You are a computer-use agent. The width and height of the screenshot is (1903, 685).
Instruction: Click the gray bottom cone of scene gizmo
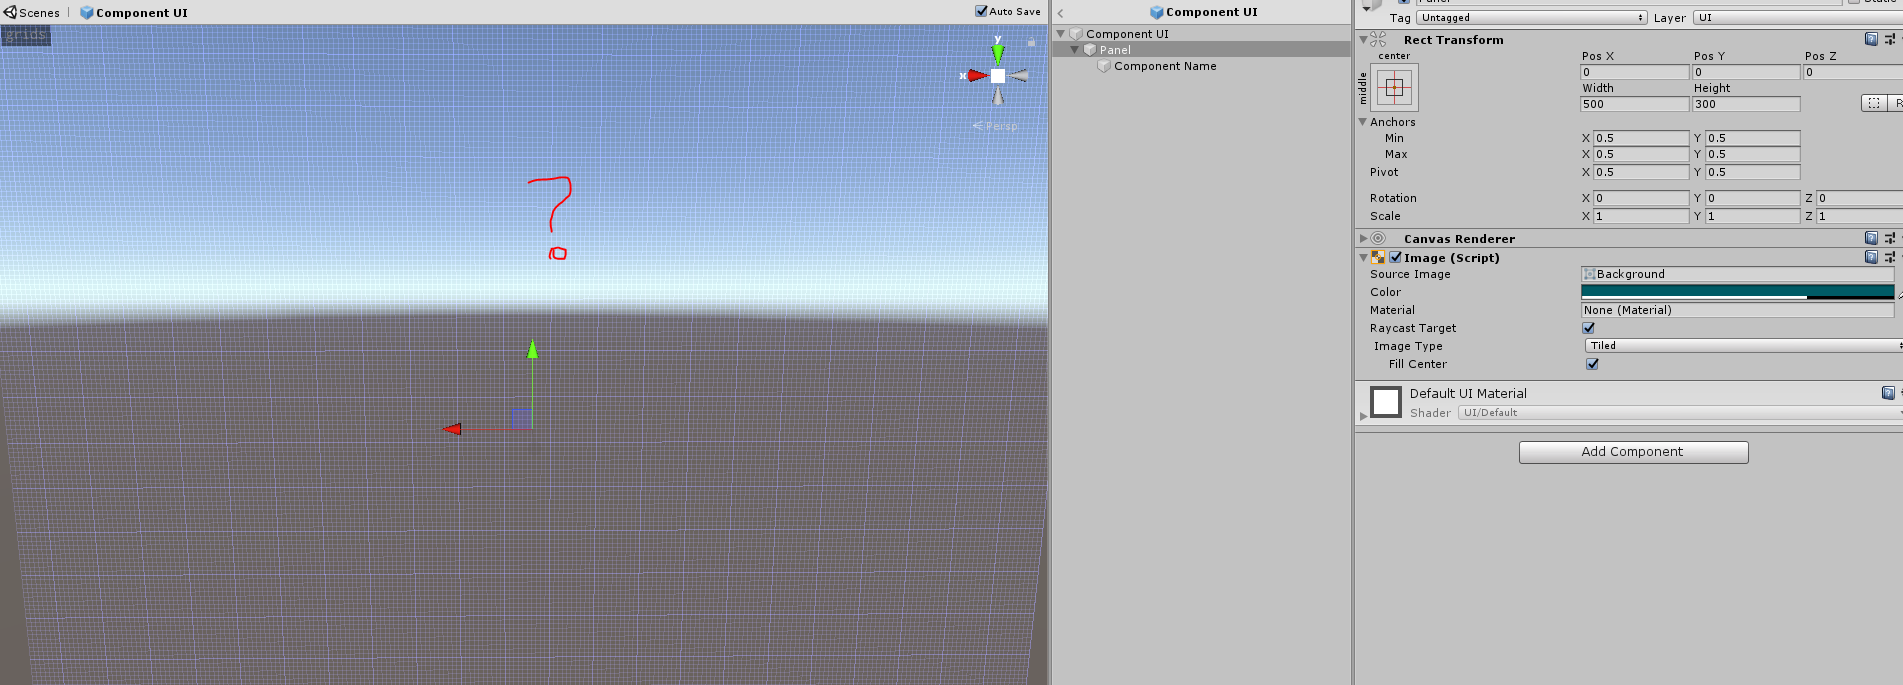(998, 96)
